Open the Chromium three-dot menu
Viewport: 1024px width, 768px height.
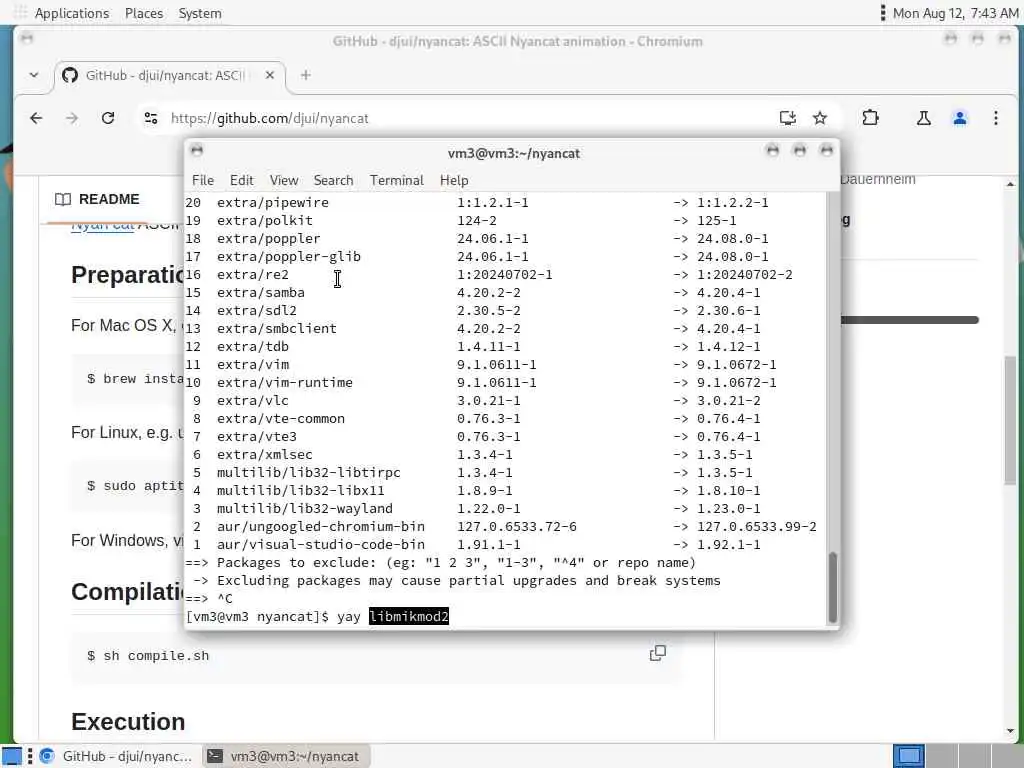pyautogui.click(x=995, y=118)
